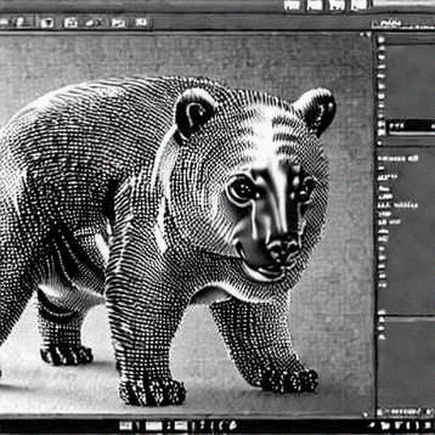Click the text button at the right panel's bottom

(x=397, y=412)
